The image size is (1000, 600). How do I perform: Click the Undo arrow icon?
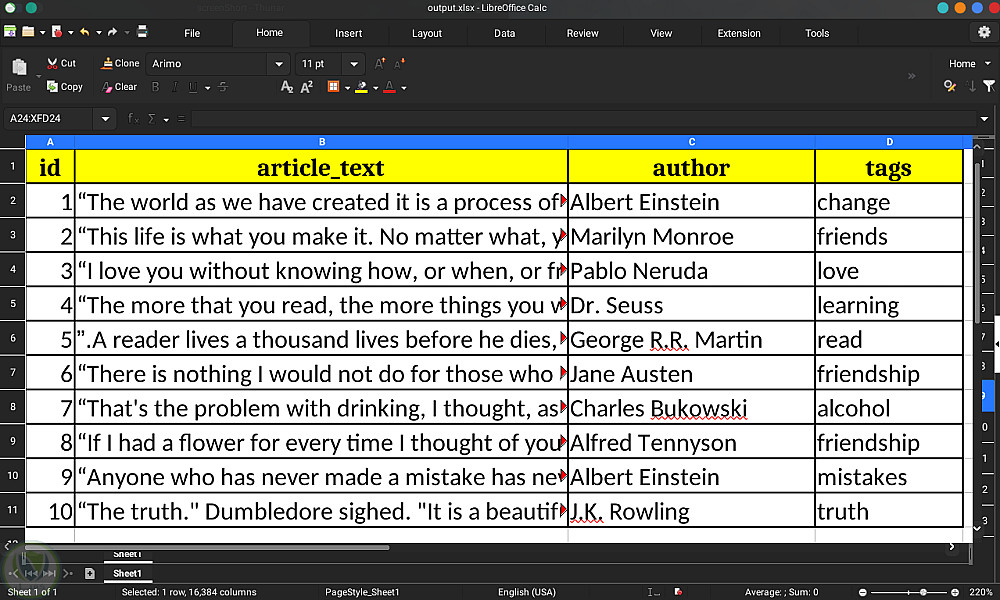[x=84, y=31]
